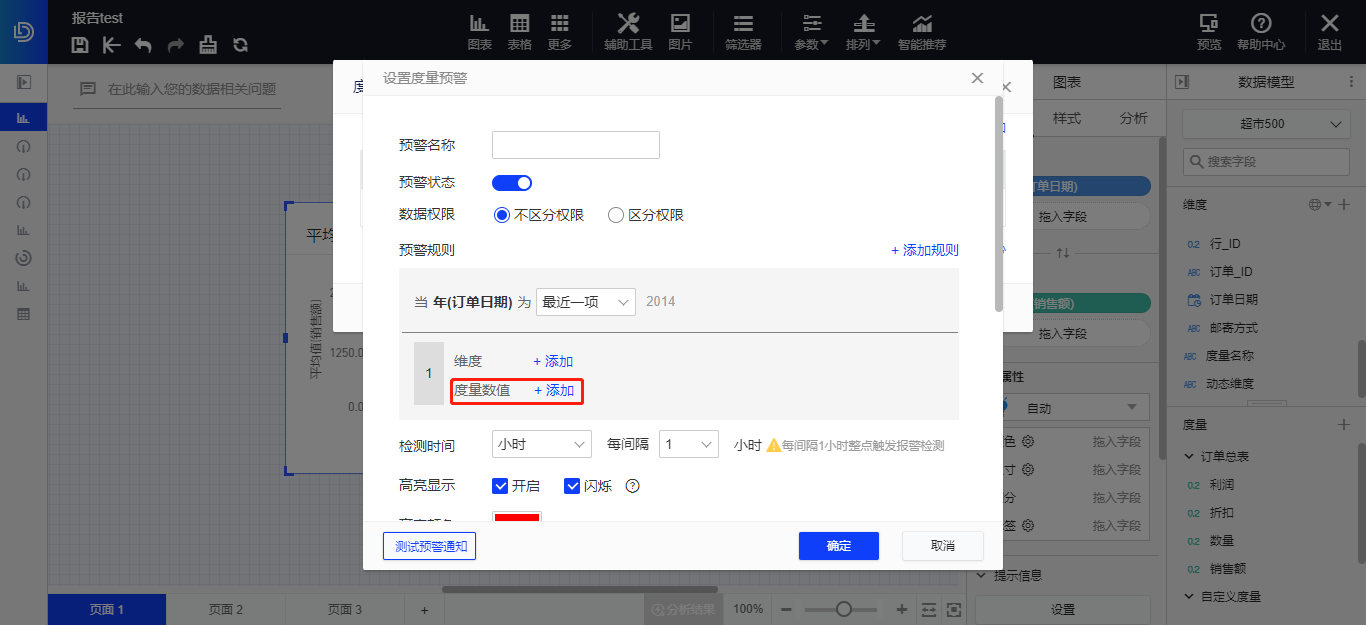1366x625 pixels.
Task: Click the zoom-out minus button
Action: (x=786, y=609)
